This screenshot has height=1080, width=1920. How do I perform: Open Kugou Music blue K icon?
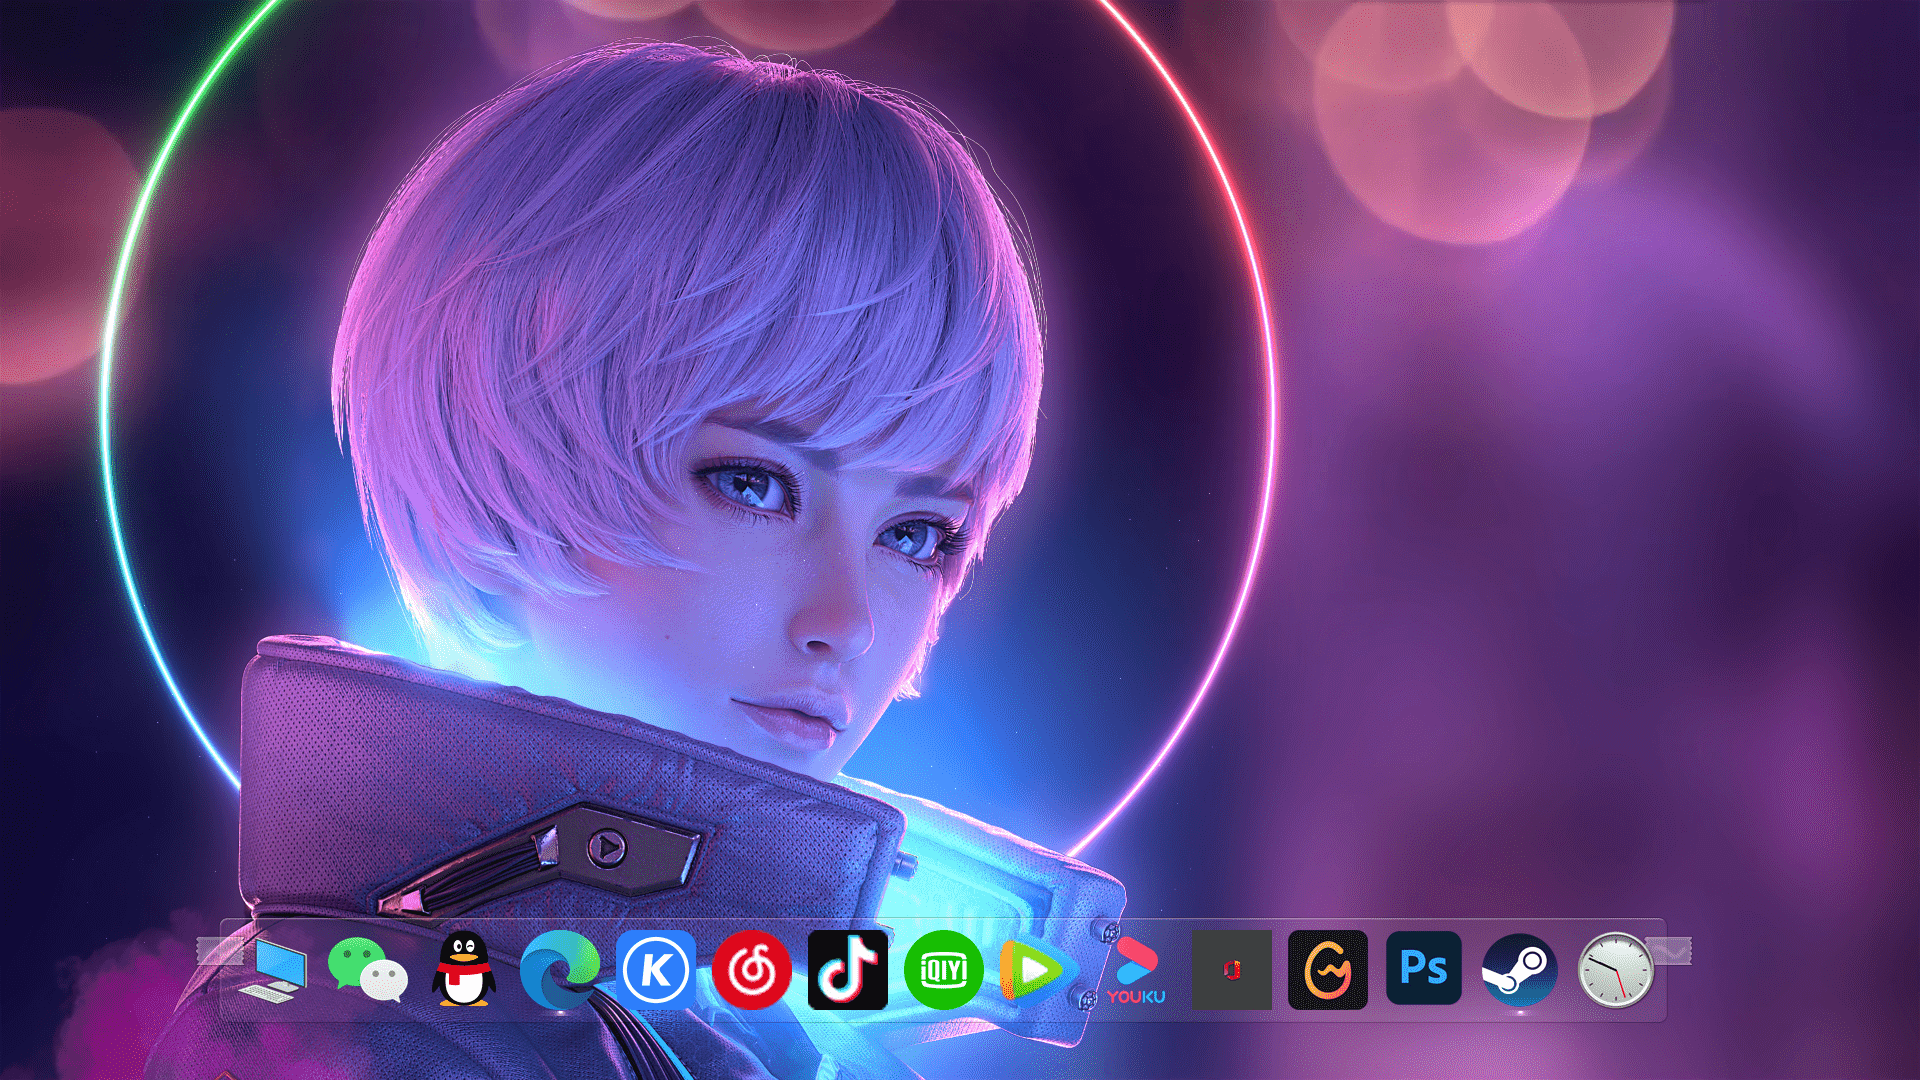(656, 969)
